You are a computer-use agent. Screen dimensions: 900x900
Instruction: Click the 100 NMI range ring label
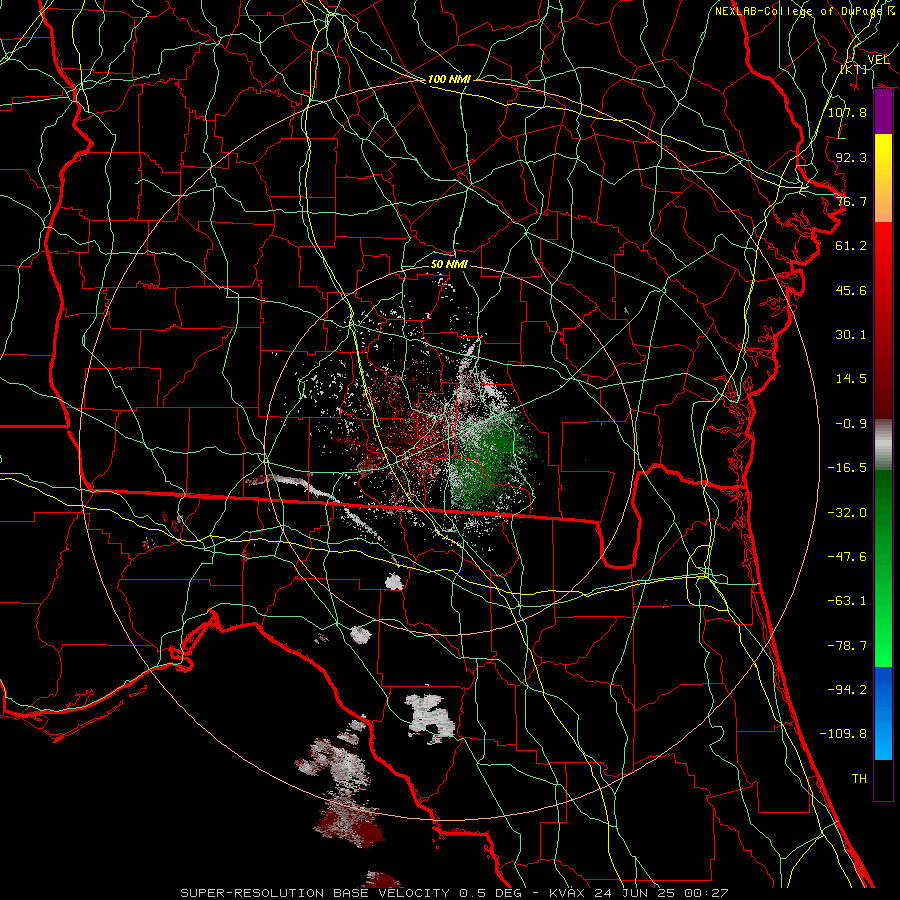coord(449,79)
